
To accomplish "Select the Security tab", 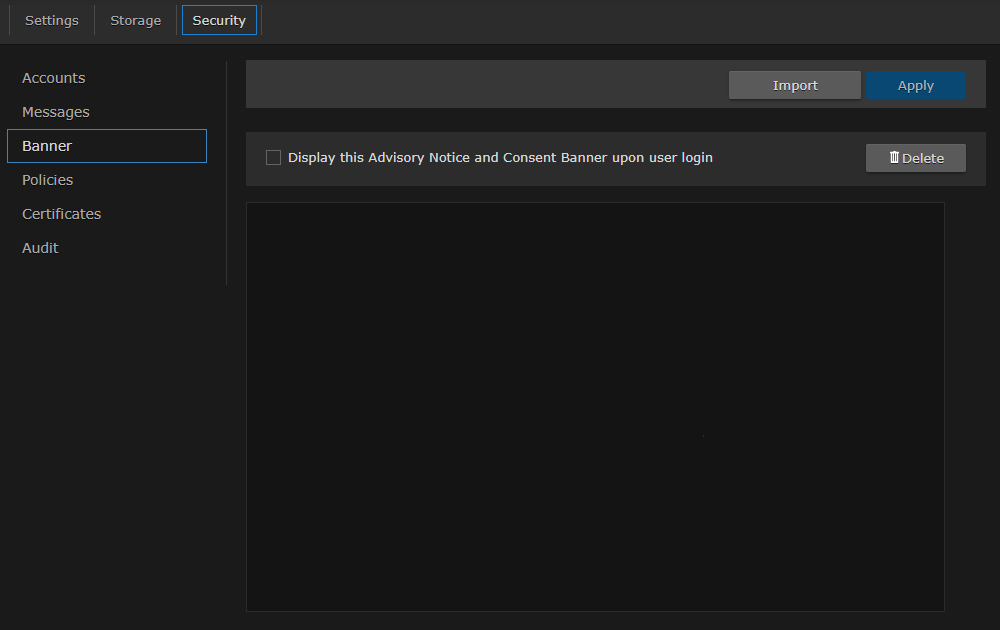I will pos(219,20).
